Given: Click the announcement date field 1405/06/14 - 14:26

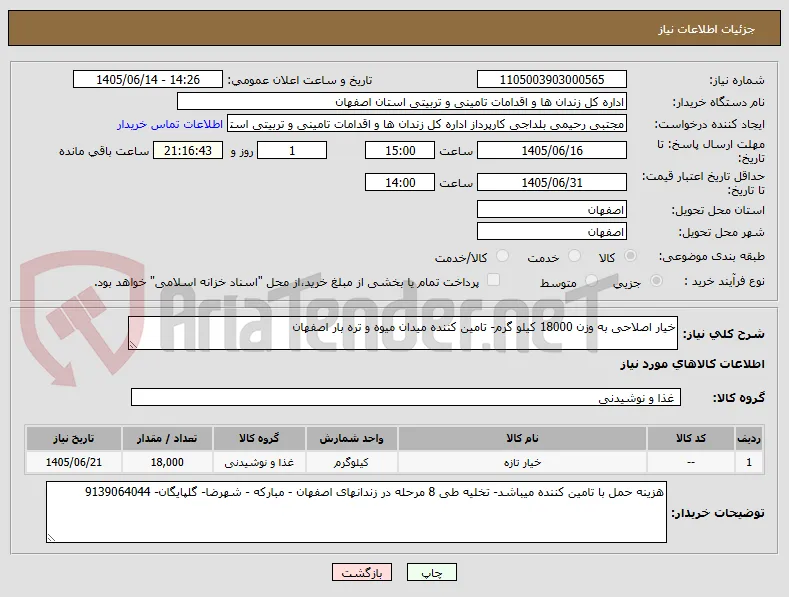Looking at the screenshot, I should [x=147, y=80].
